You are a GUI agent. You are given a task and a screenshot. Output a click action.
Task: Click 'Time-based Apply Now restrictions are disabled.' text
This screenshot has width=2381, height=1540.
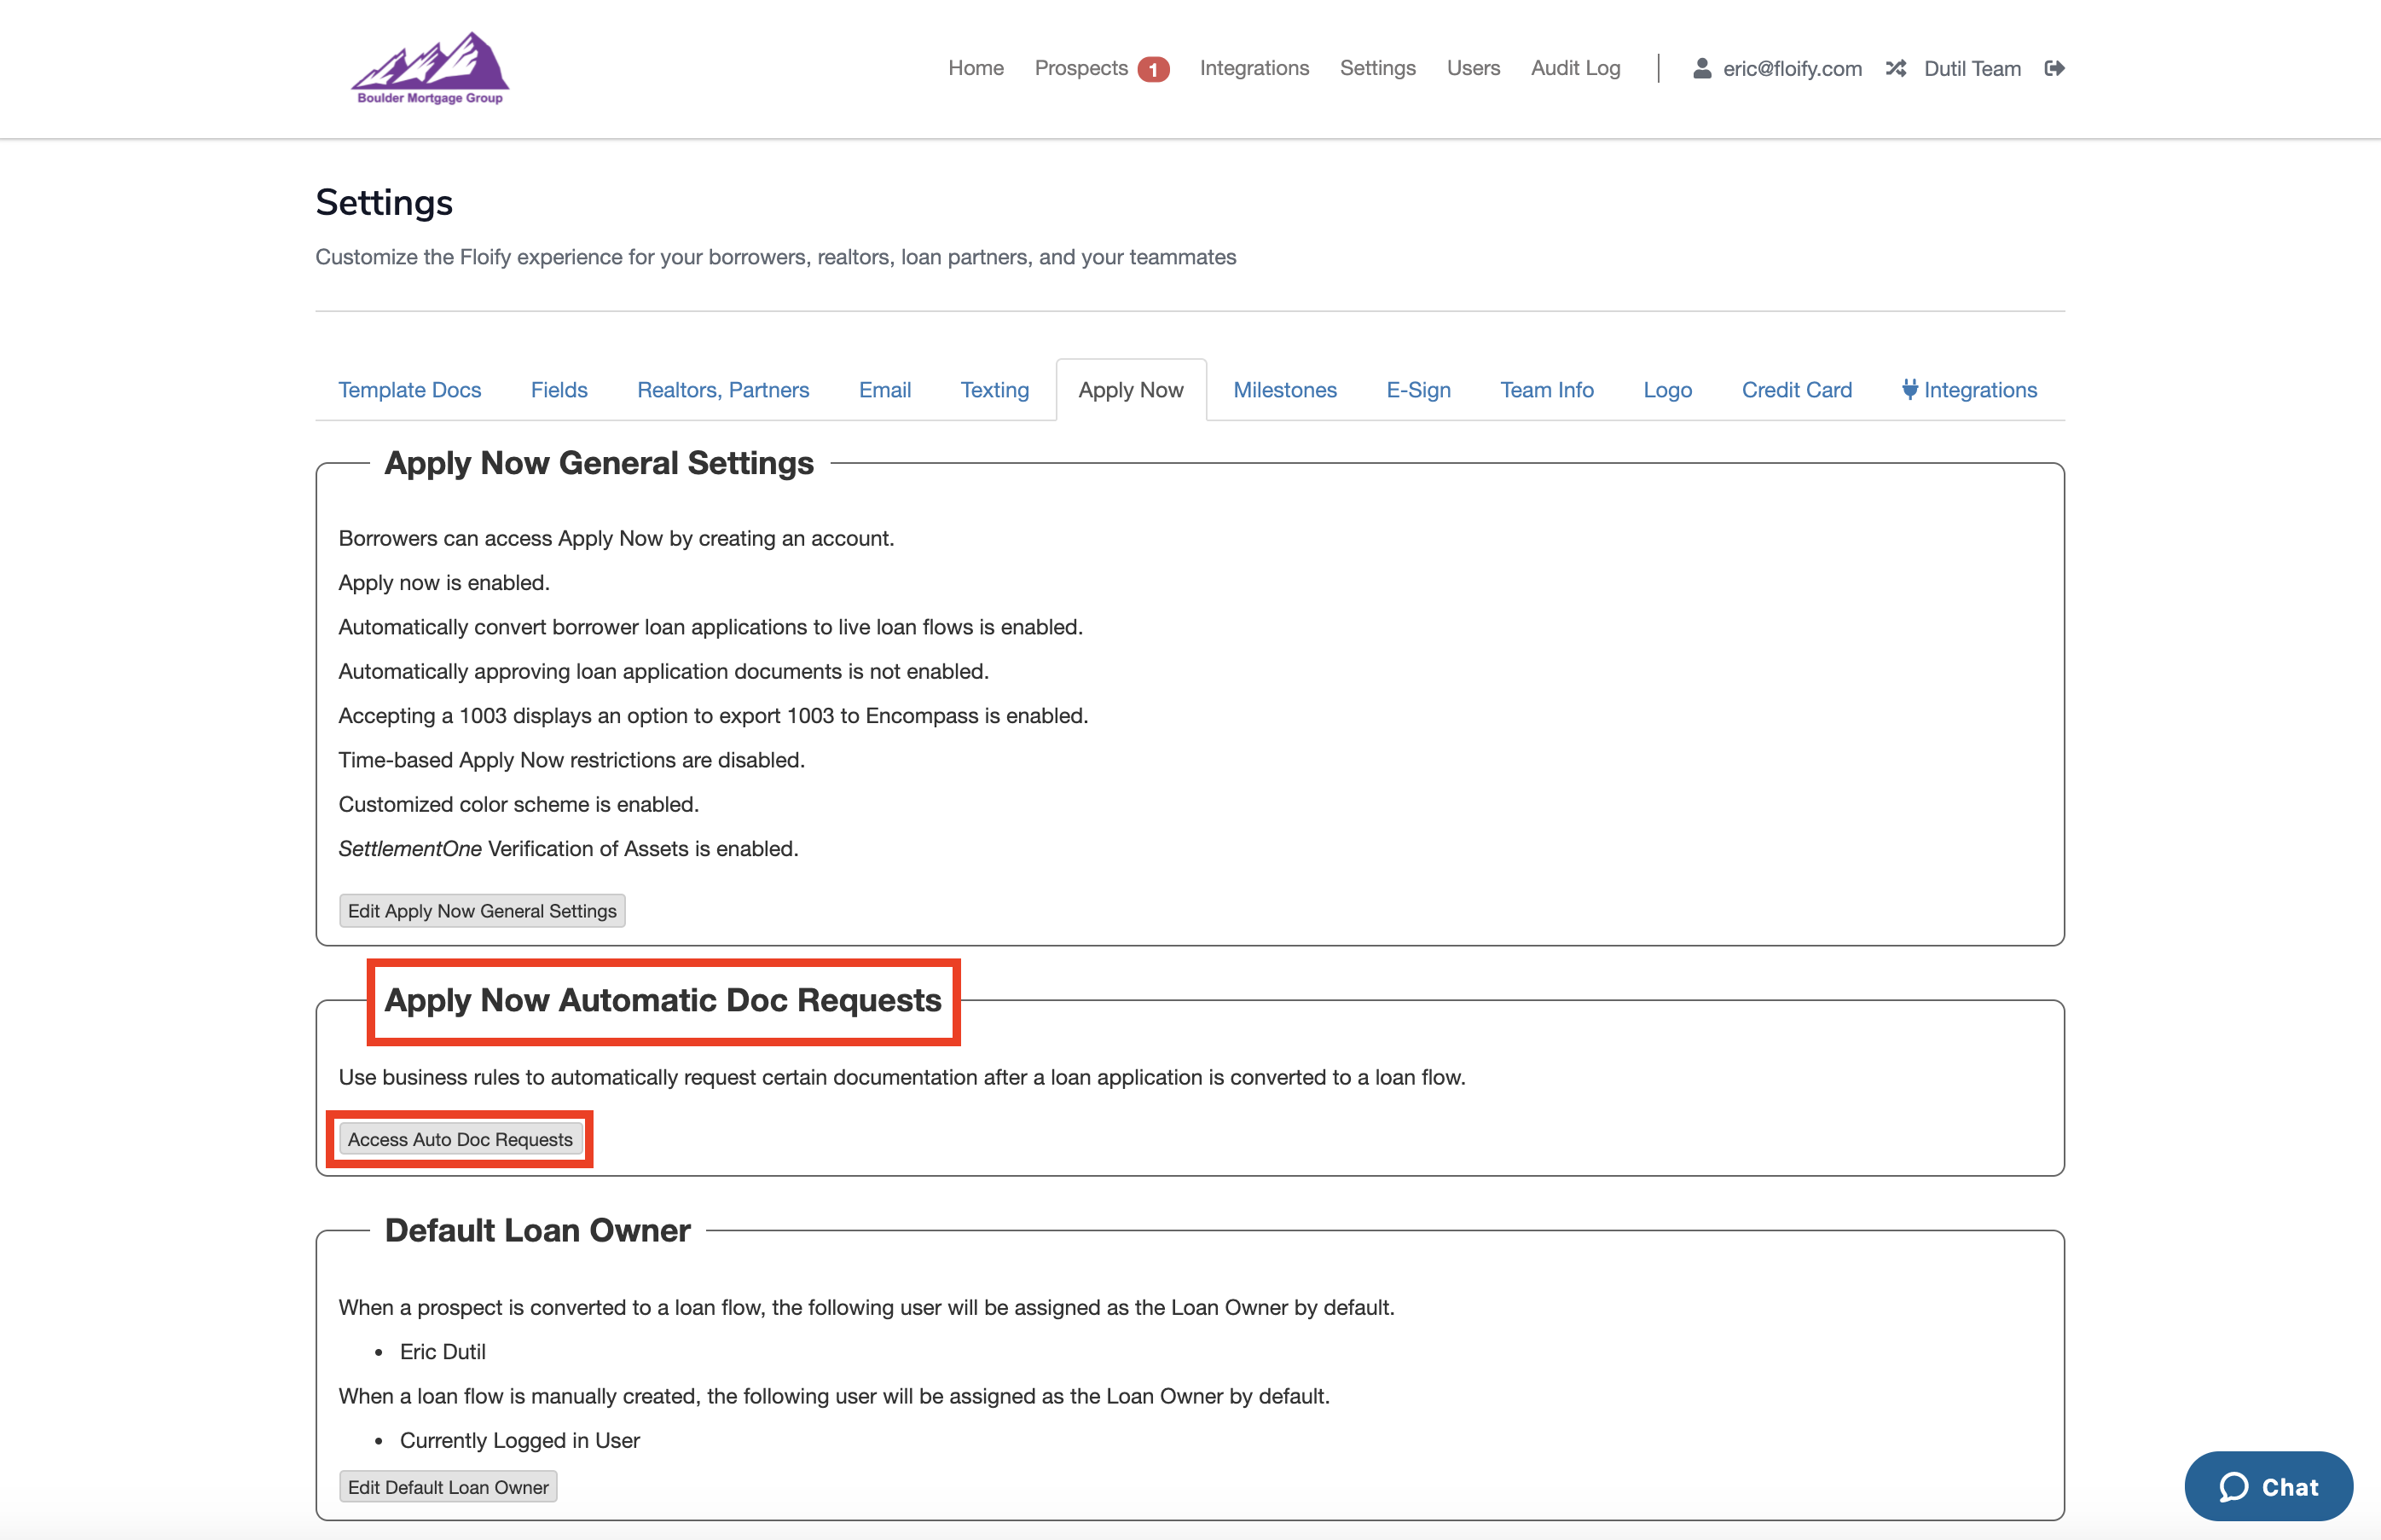(571, 760)
